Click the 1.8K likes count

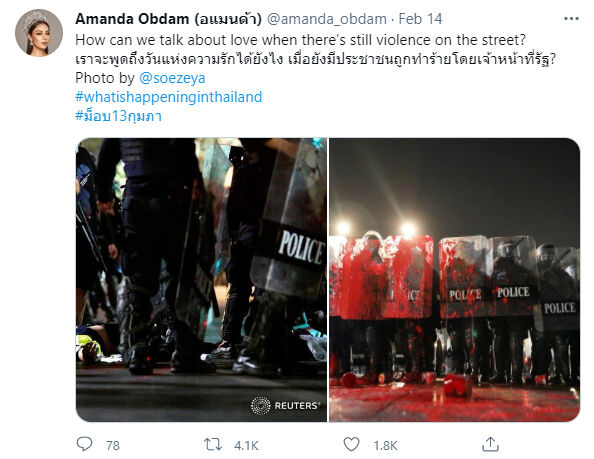pos(385,445)
